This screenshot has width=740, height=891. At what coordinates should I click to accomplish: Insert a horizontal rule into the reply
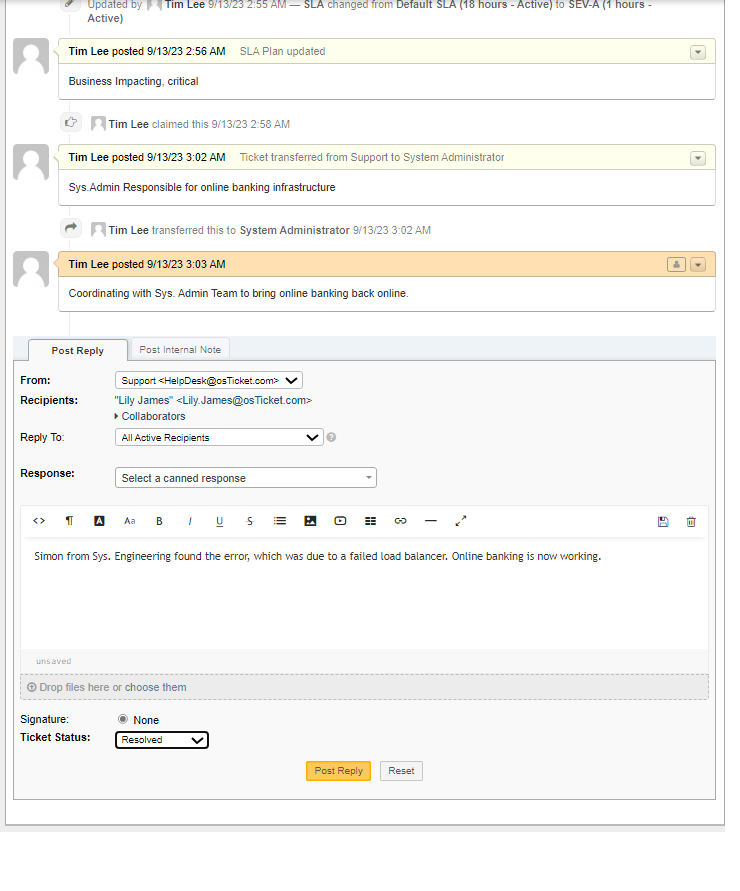click(x=431, y=520)
